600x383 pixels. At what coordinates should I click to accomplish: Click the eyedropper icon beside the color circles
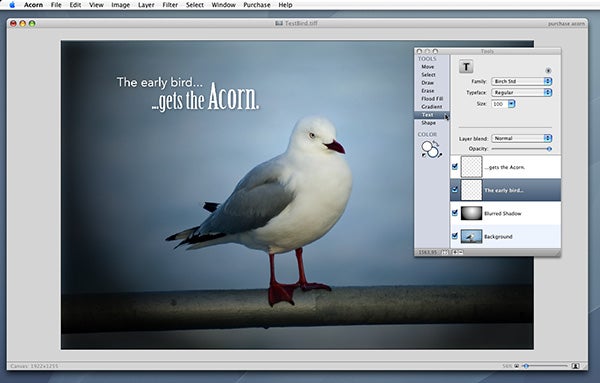coord(440,155)
